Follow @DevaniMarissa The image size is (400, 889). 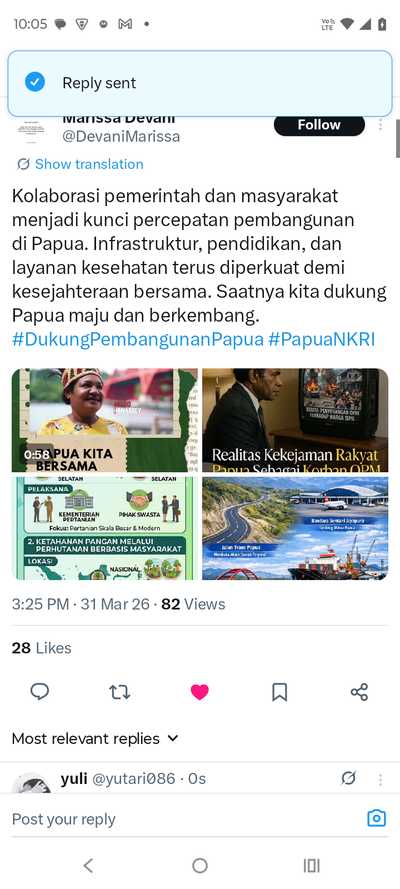[319, 125]
